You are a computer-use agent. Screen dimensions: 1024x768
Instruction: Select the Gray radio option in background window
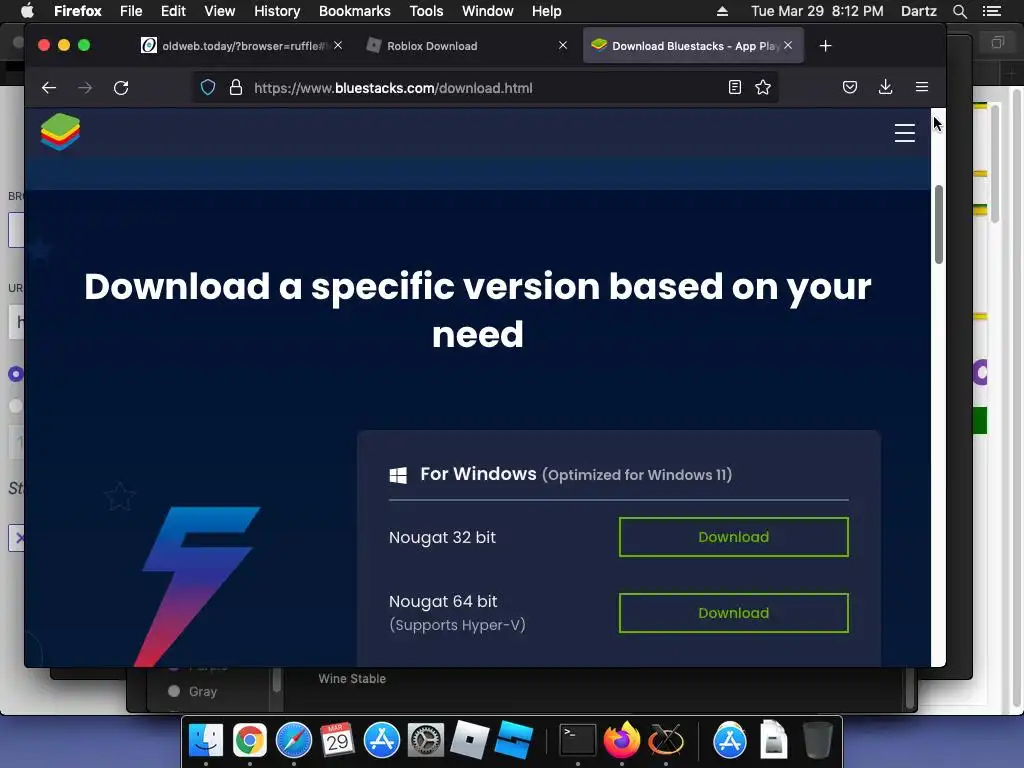[174, 691]
